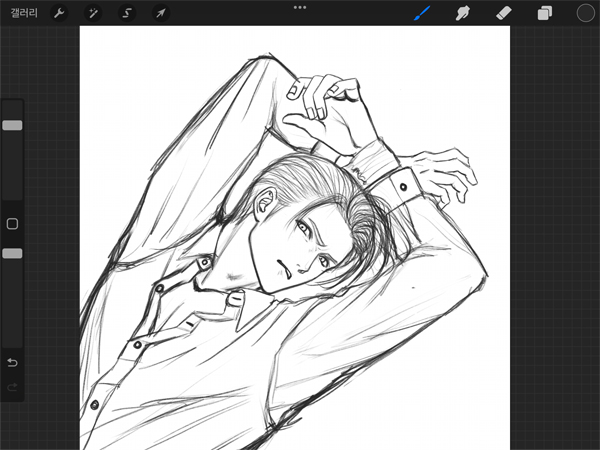
Task: Click the brush opacity slider handle
Action: 12,253
